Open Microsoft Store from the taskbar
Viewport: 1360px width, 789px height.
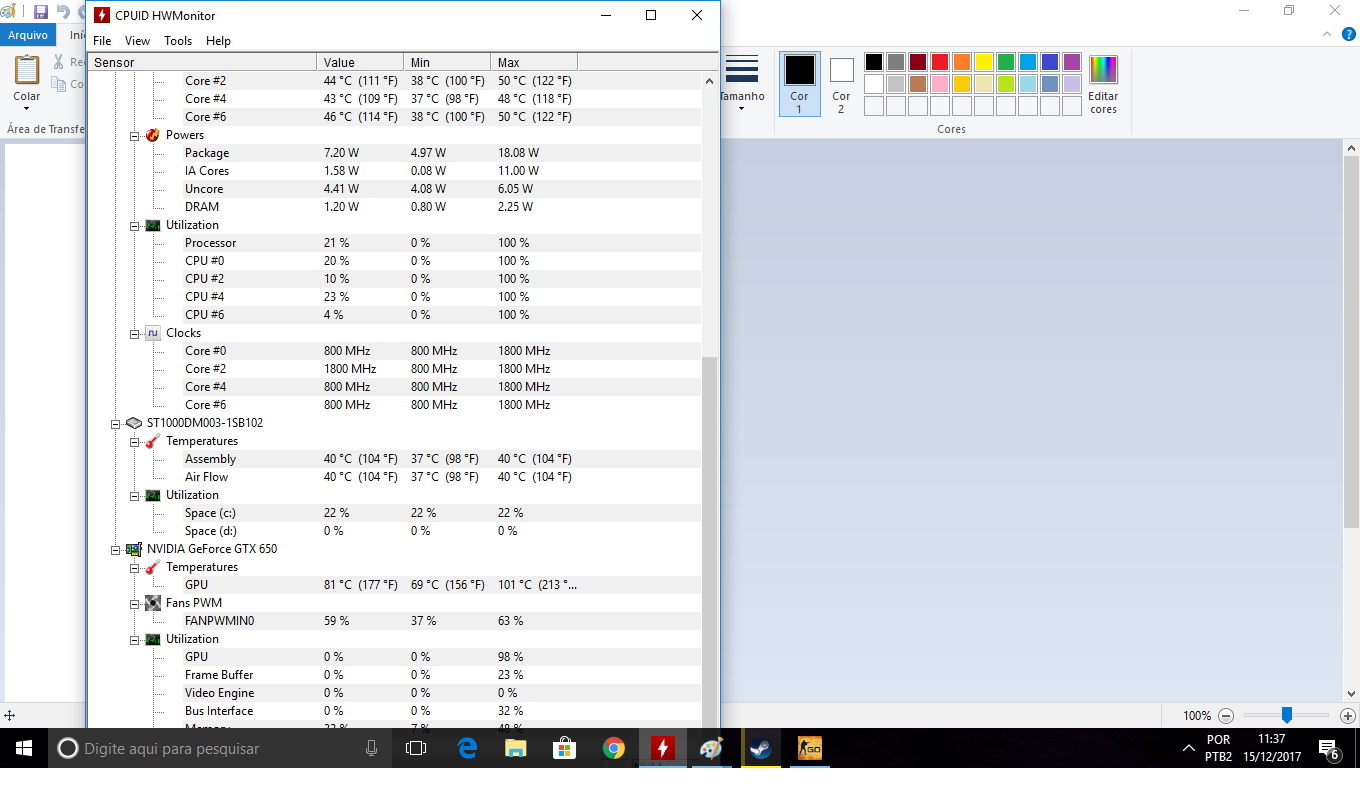point(564,748)
